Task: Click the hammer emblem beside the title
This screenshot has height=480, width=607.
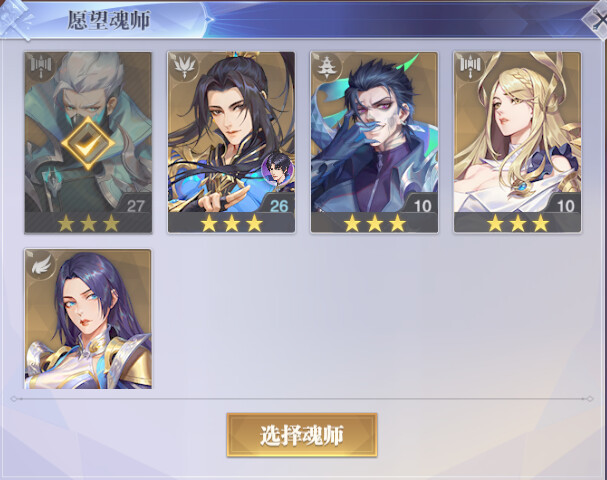Action: click(15, 19)
